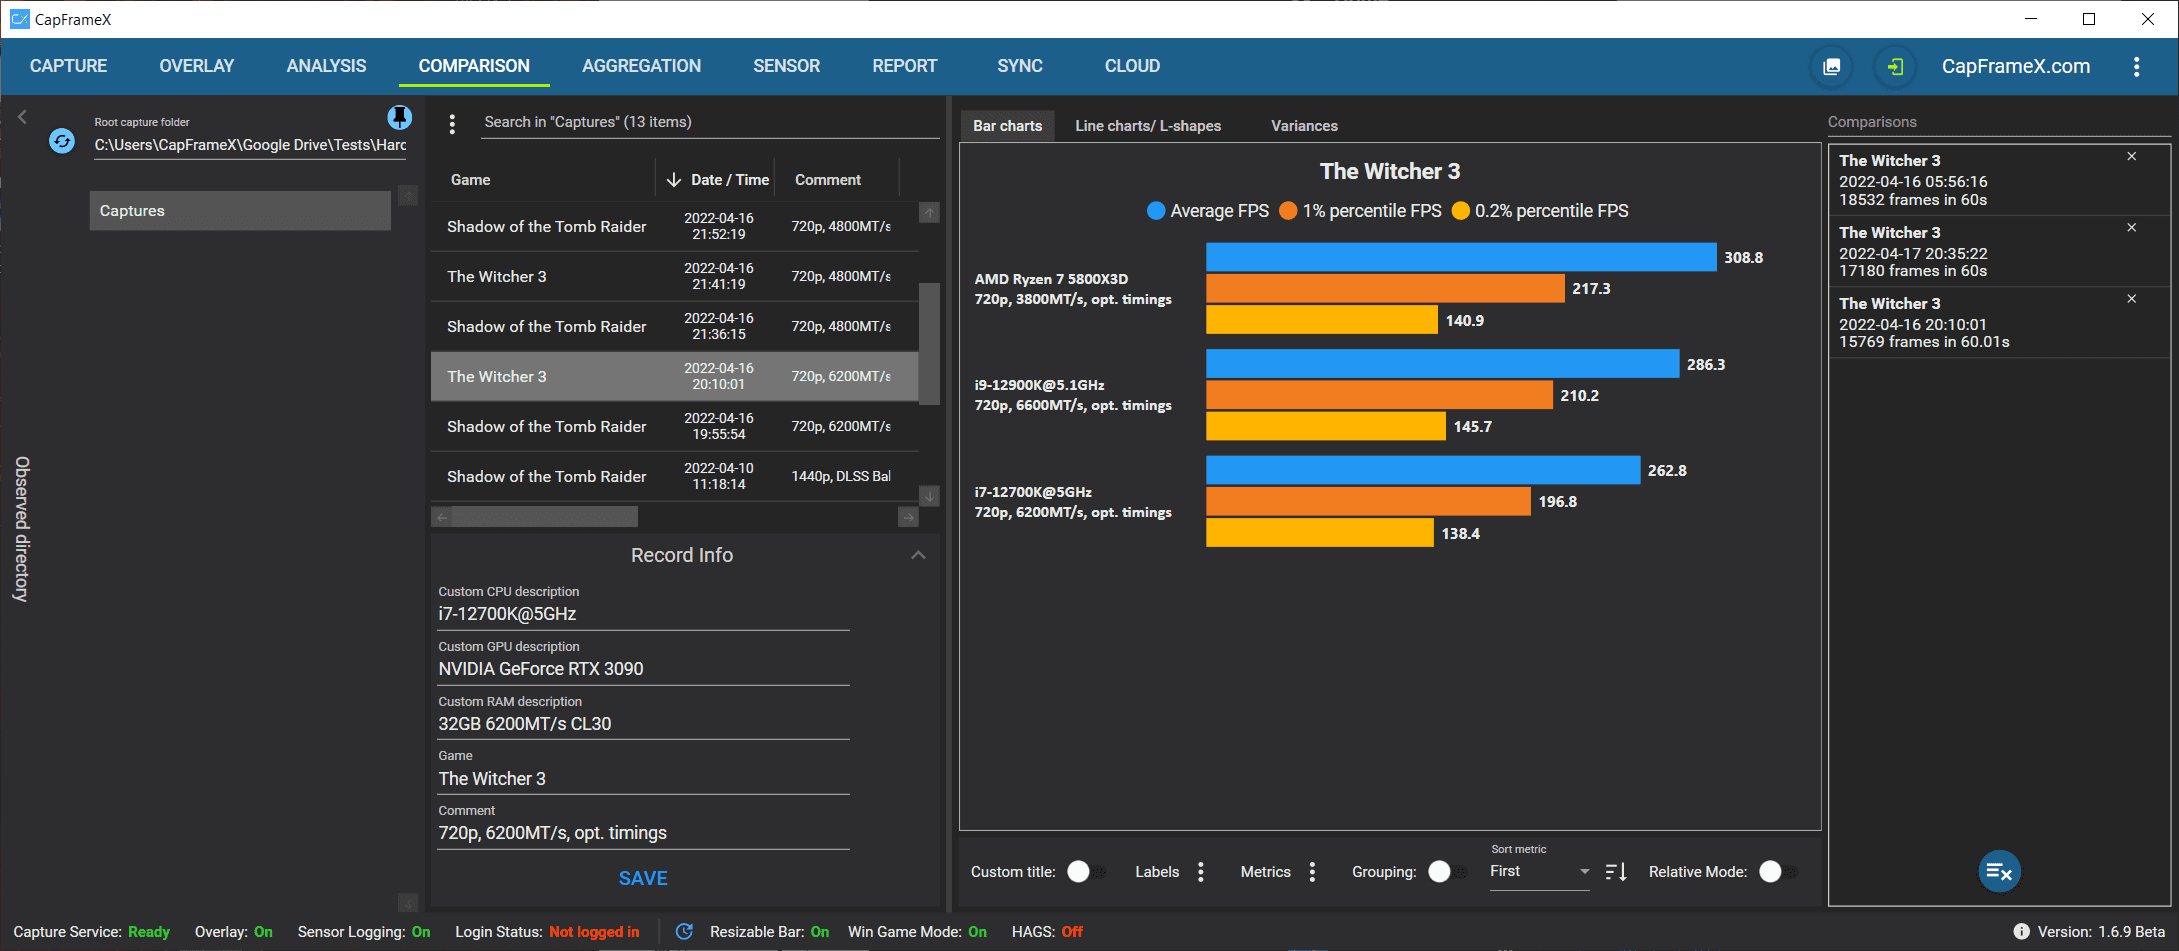Select the COMPARISON tab

click(x=474, y=66)
